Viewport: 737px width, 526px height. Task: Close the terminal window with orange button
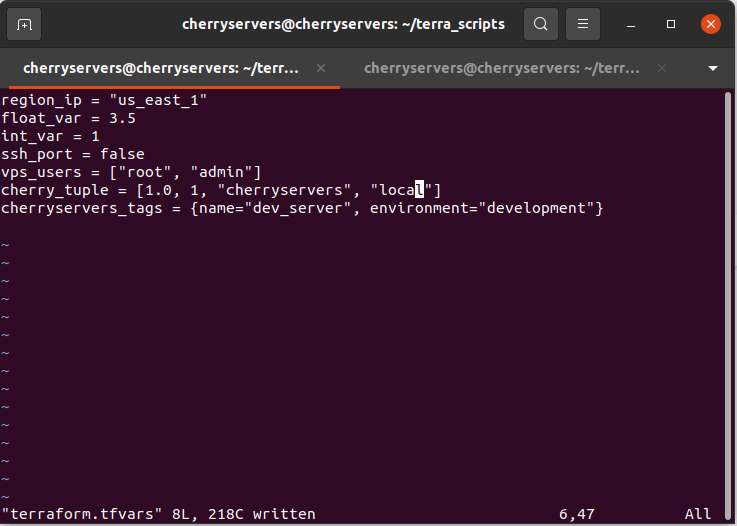tap(710, 24)
